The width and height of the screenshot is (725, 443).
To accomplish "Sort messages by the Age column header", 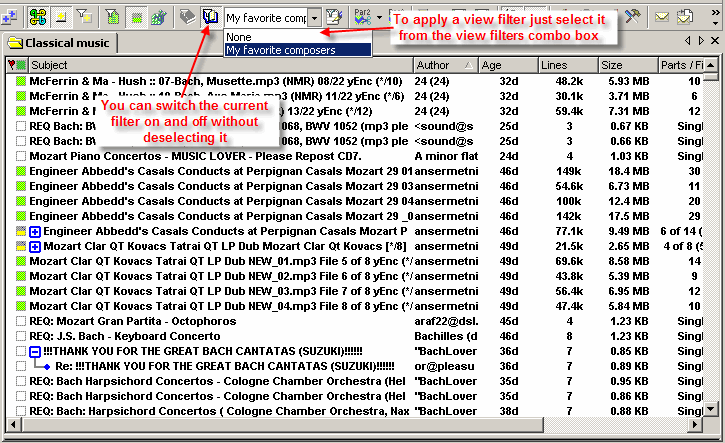I will [x=507, y=65].
